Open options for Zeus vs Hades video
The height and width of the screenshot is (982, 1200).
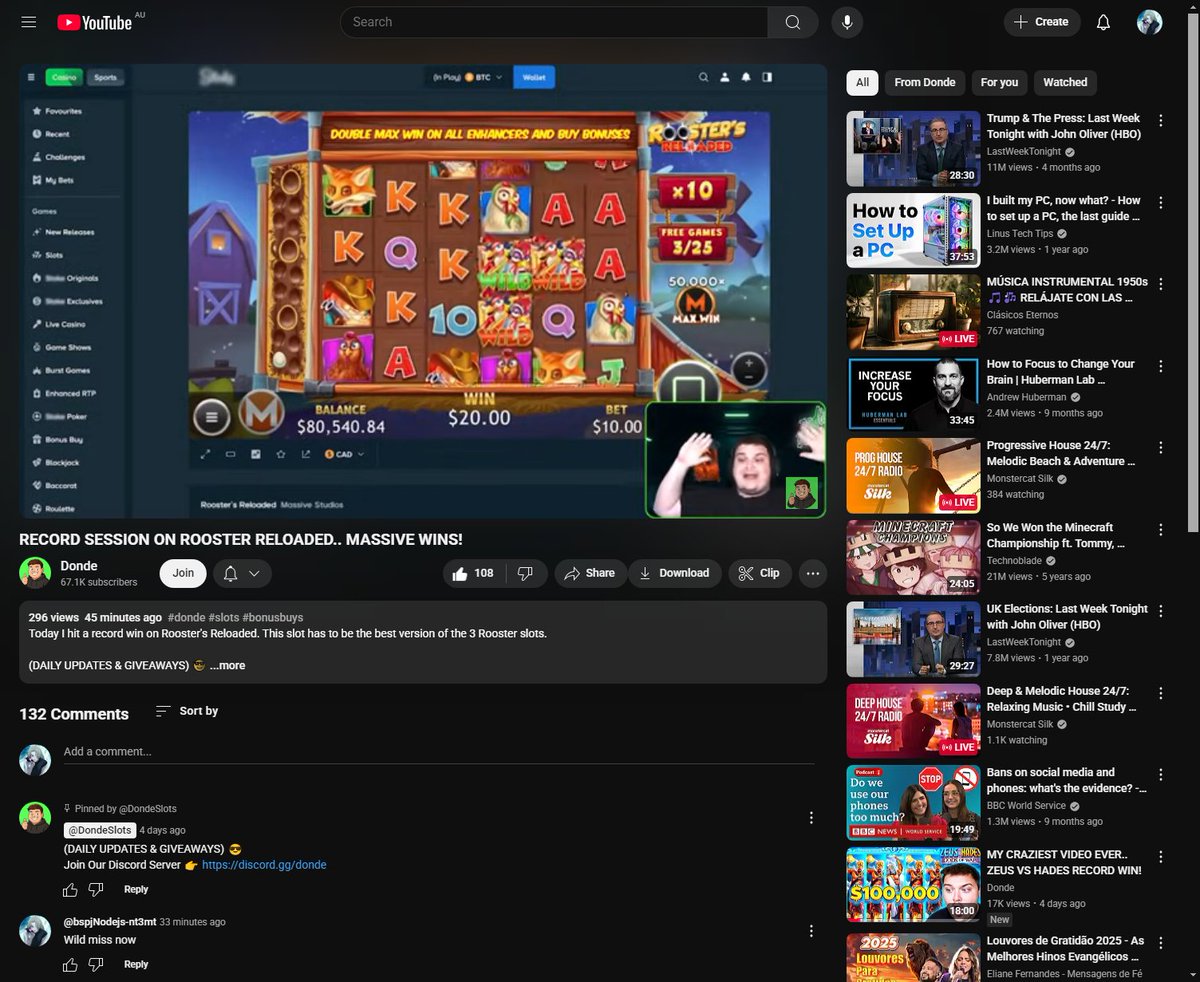tap(1160, 856)
